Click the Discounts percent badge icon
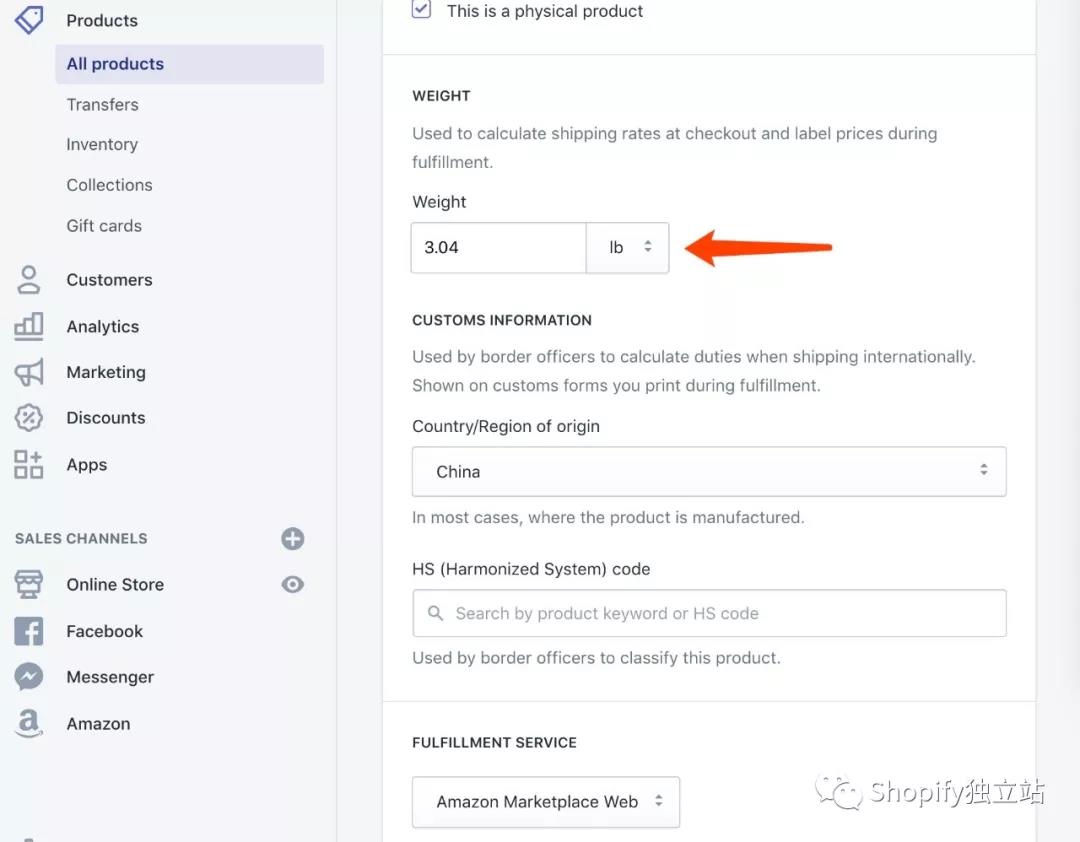This screenshot has height=842, width=1080. tap(29, 418)
